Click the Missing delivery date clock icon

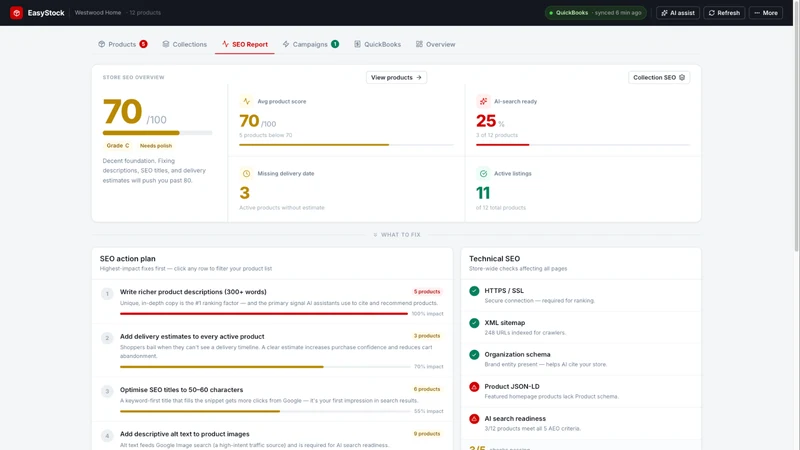(x=246, y=173)
